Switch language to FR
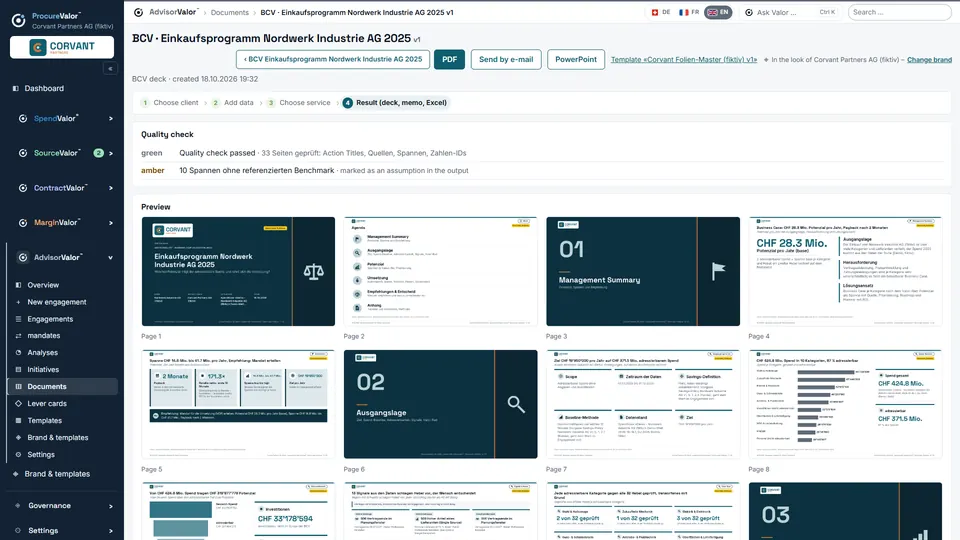960x540 pixels. (x=689, y=12)
